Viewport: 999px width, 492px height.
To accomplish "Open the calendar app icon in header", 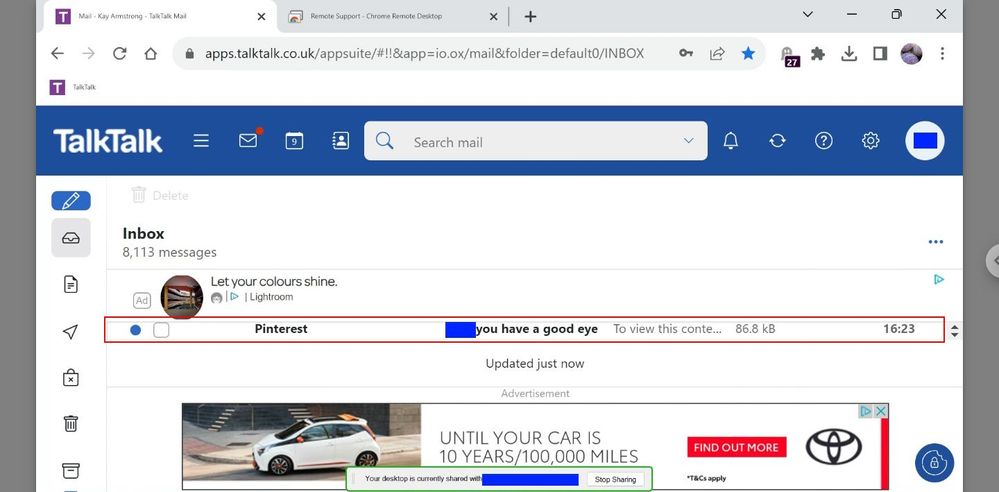I will [294, 141].
